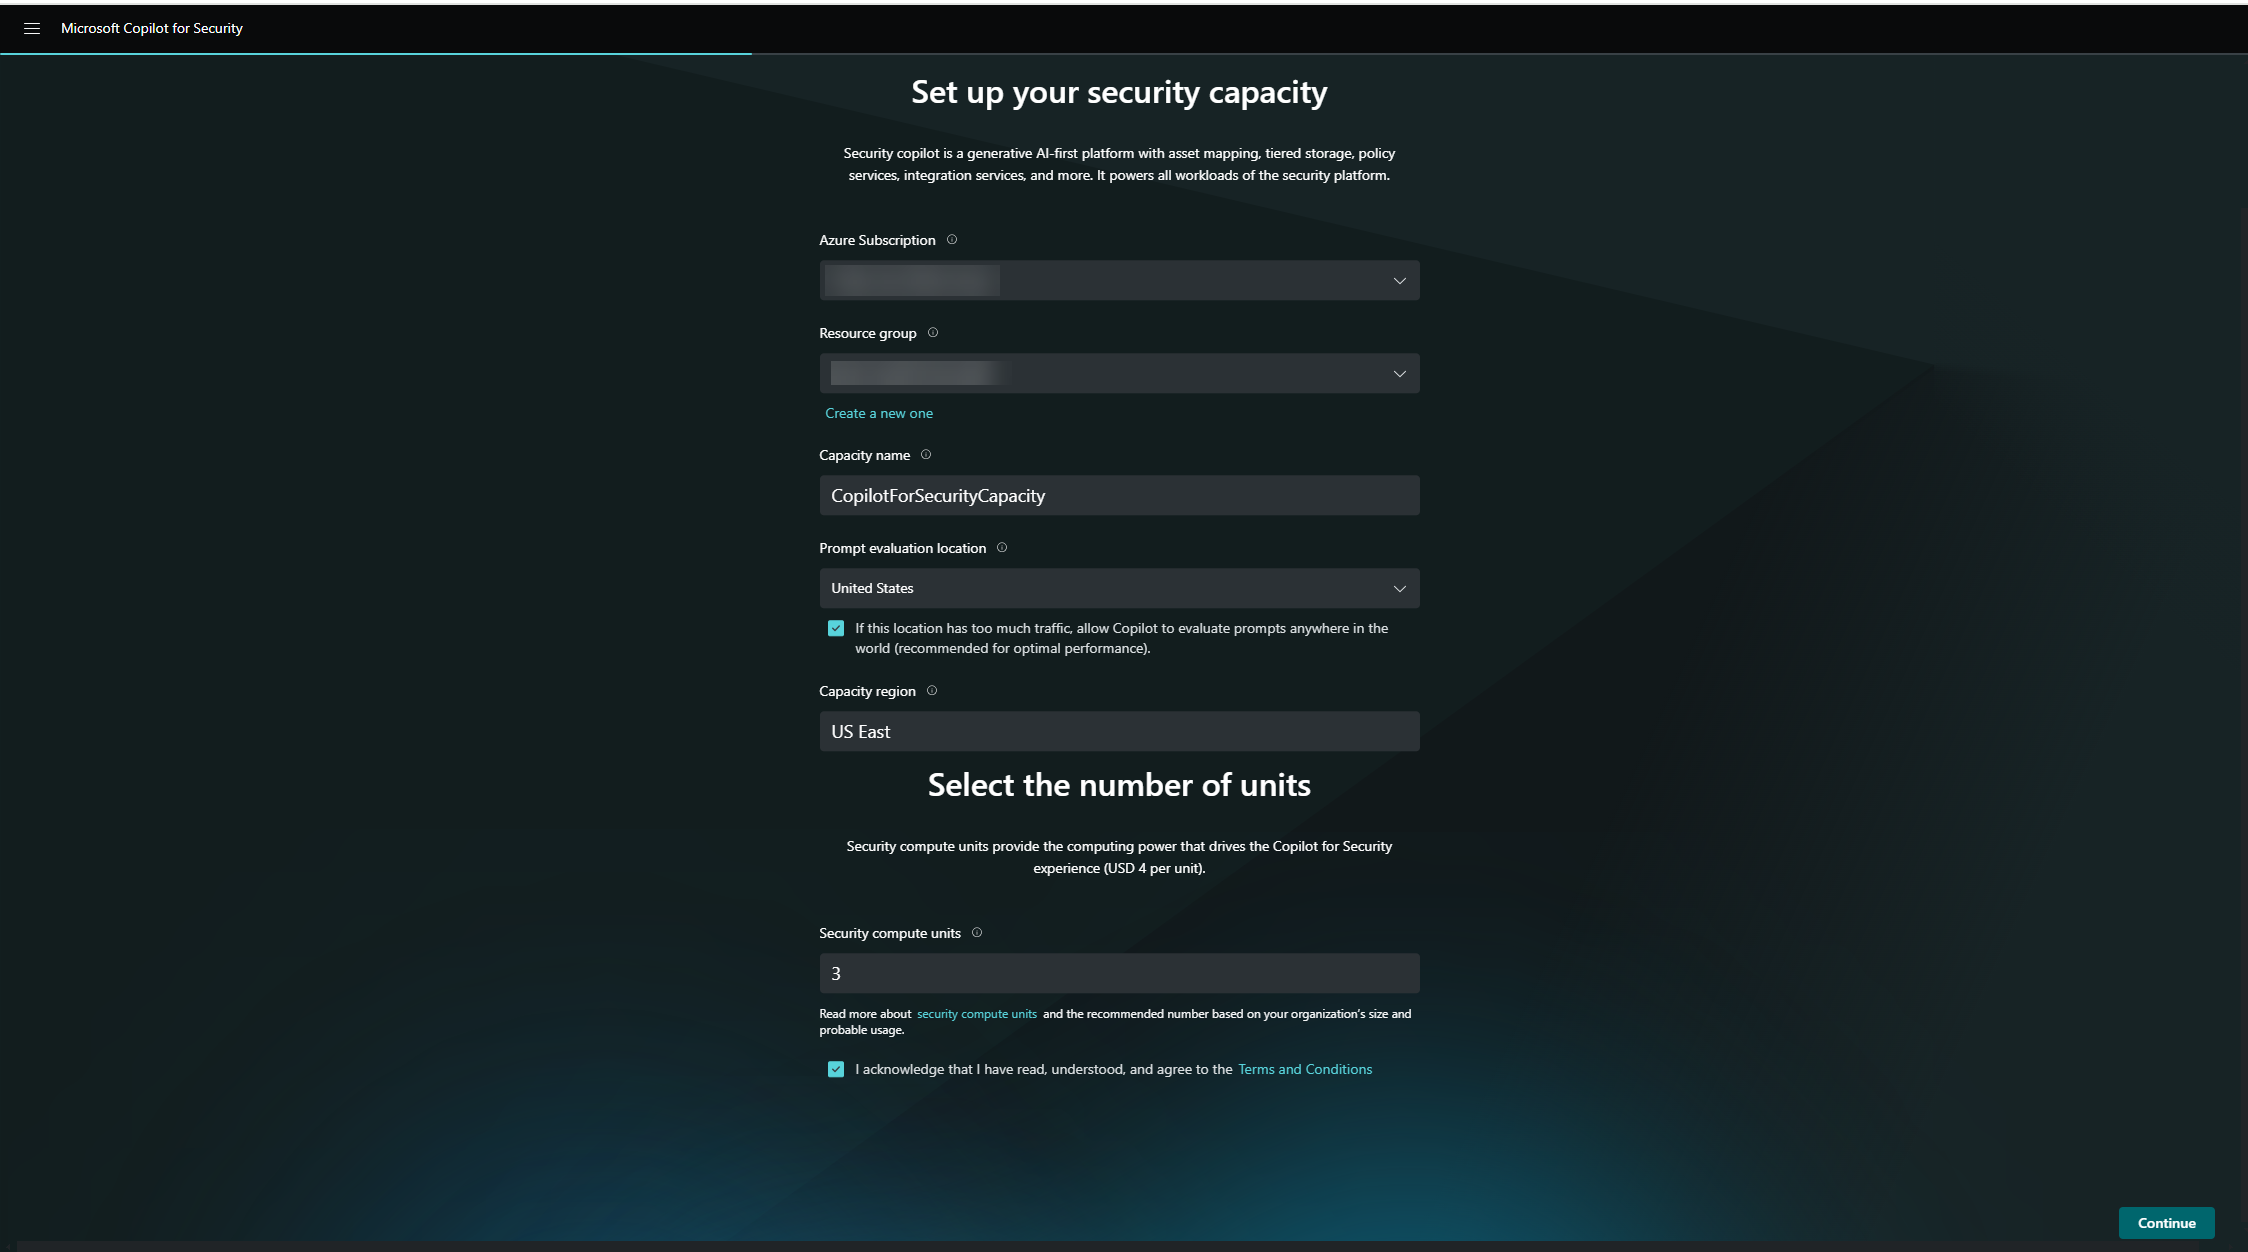Open the hamburger navigation menu

pyautogui.click(x=32, y=28)
